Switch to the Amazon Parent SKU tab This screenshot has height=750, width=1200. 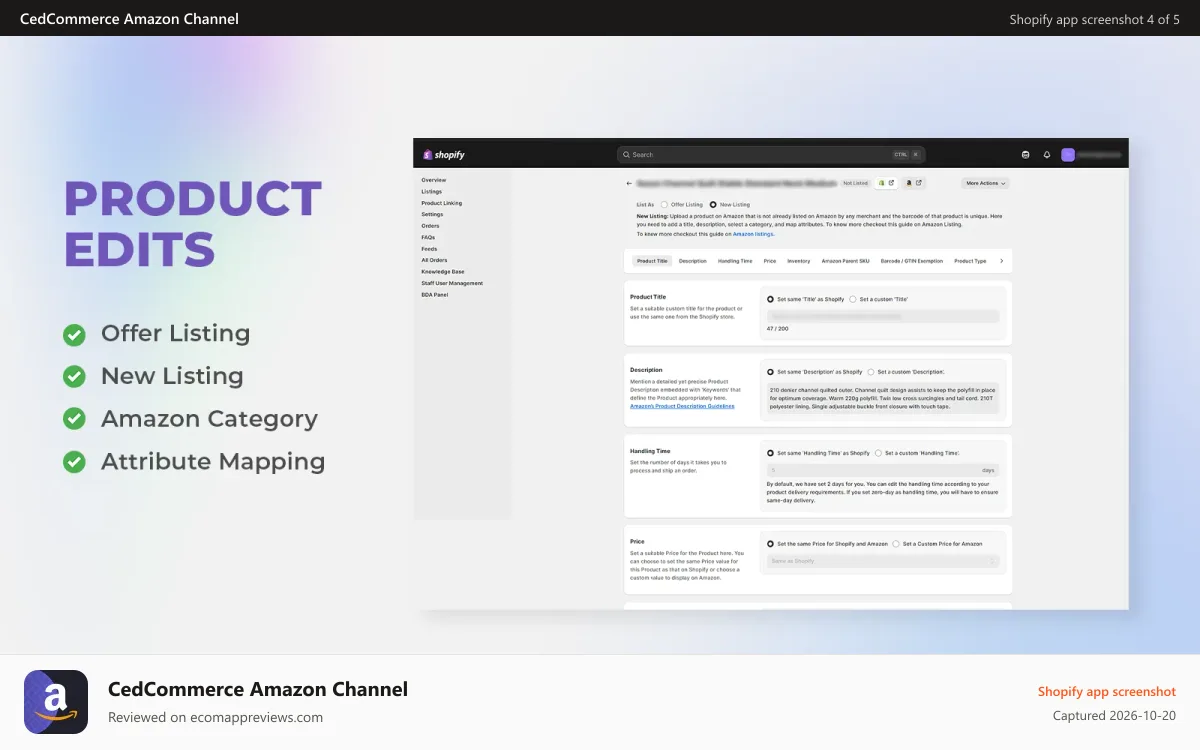click(845, 261)
